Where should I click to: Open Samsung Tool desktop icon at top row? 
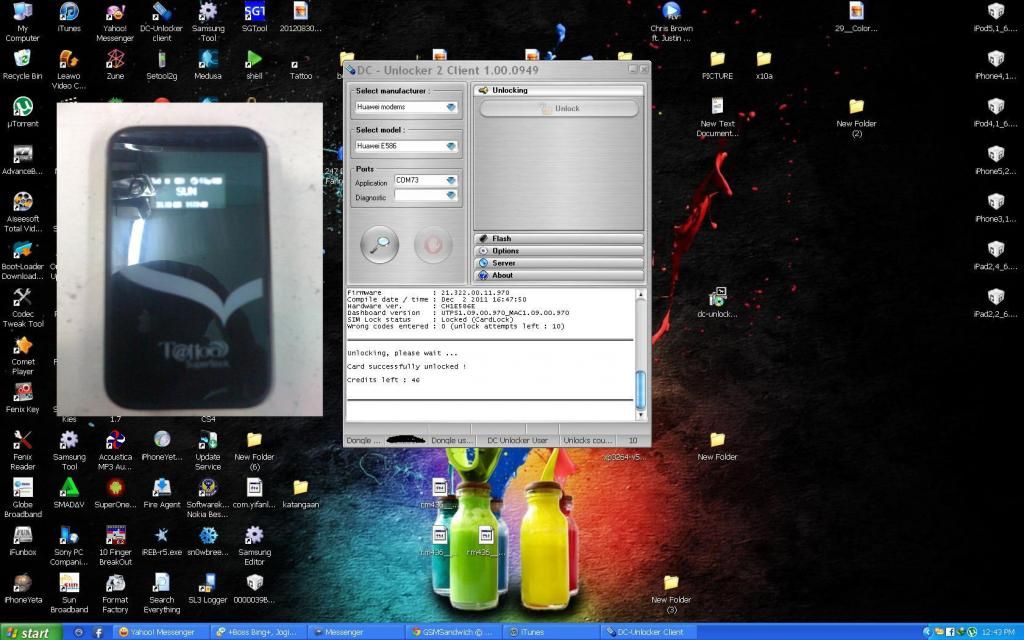click(x=208, y=22)
